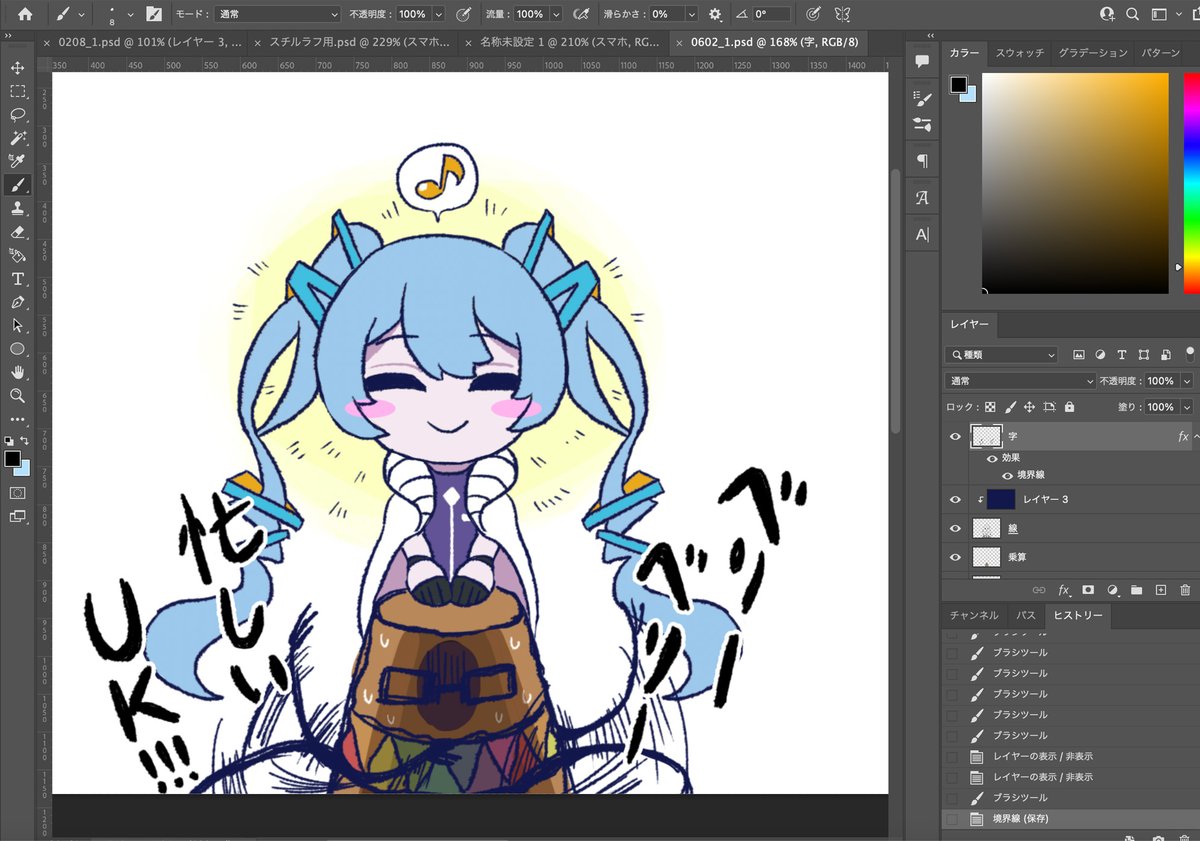
Task: Click the hue spectrum slider
Action: (x=1192, y=182)
